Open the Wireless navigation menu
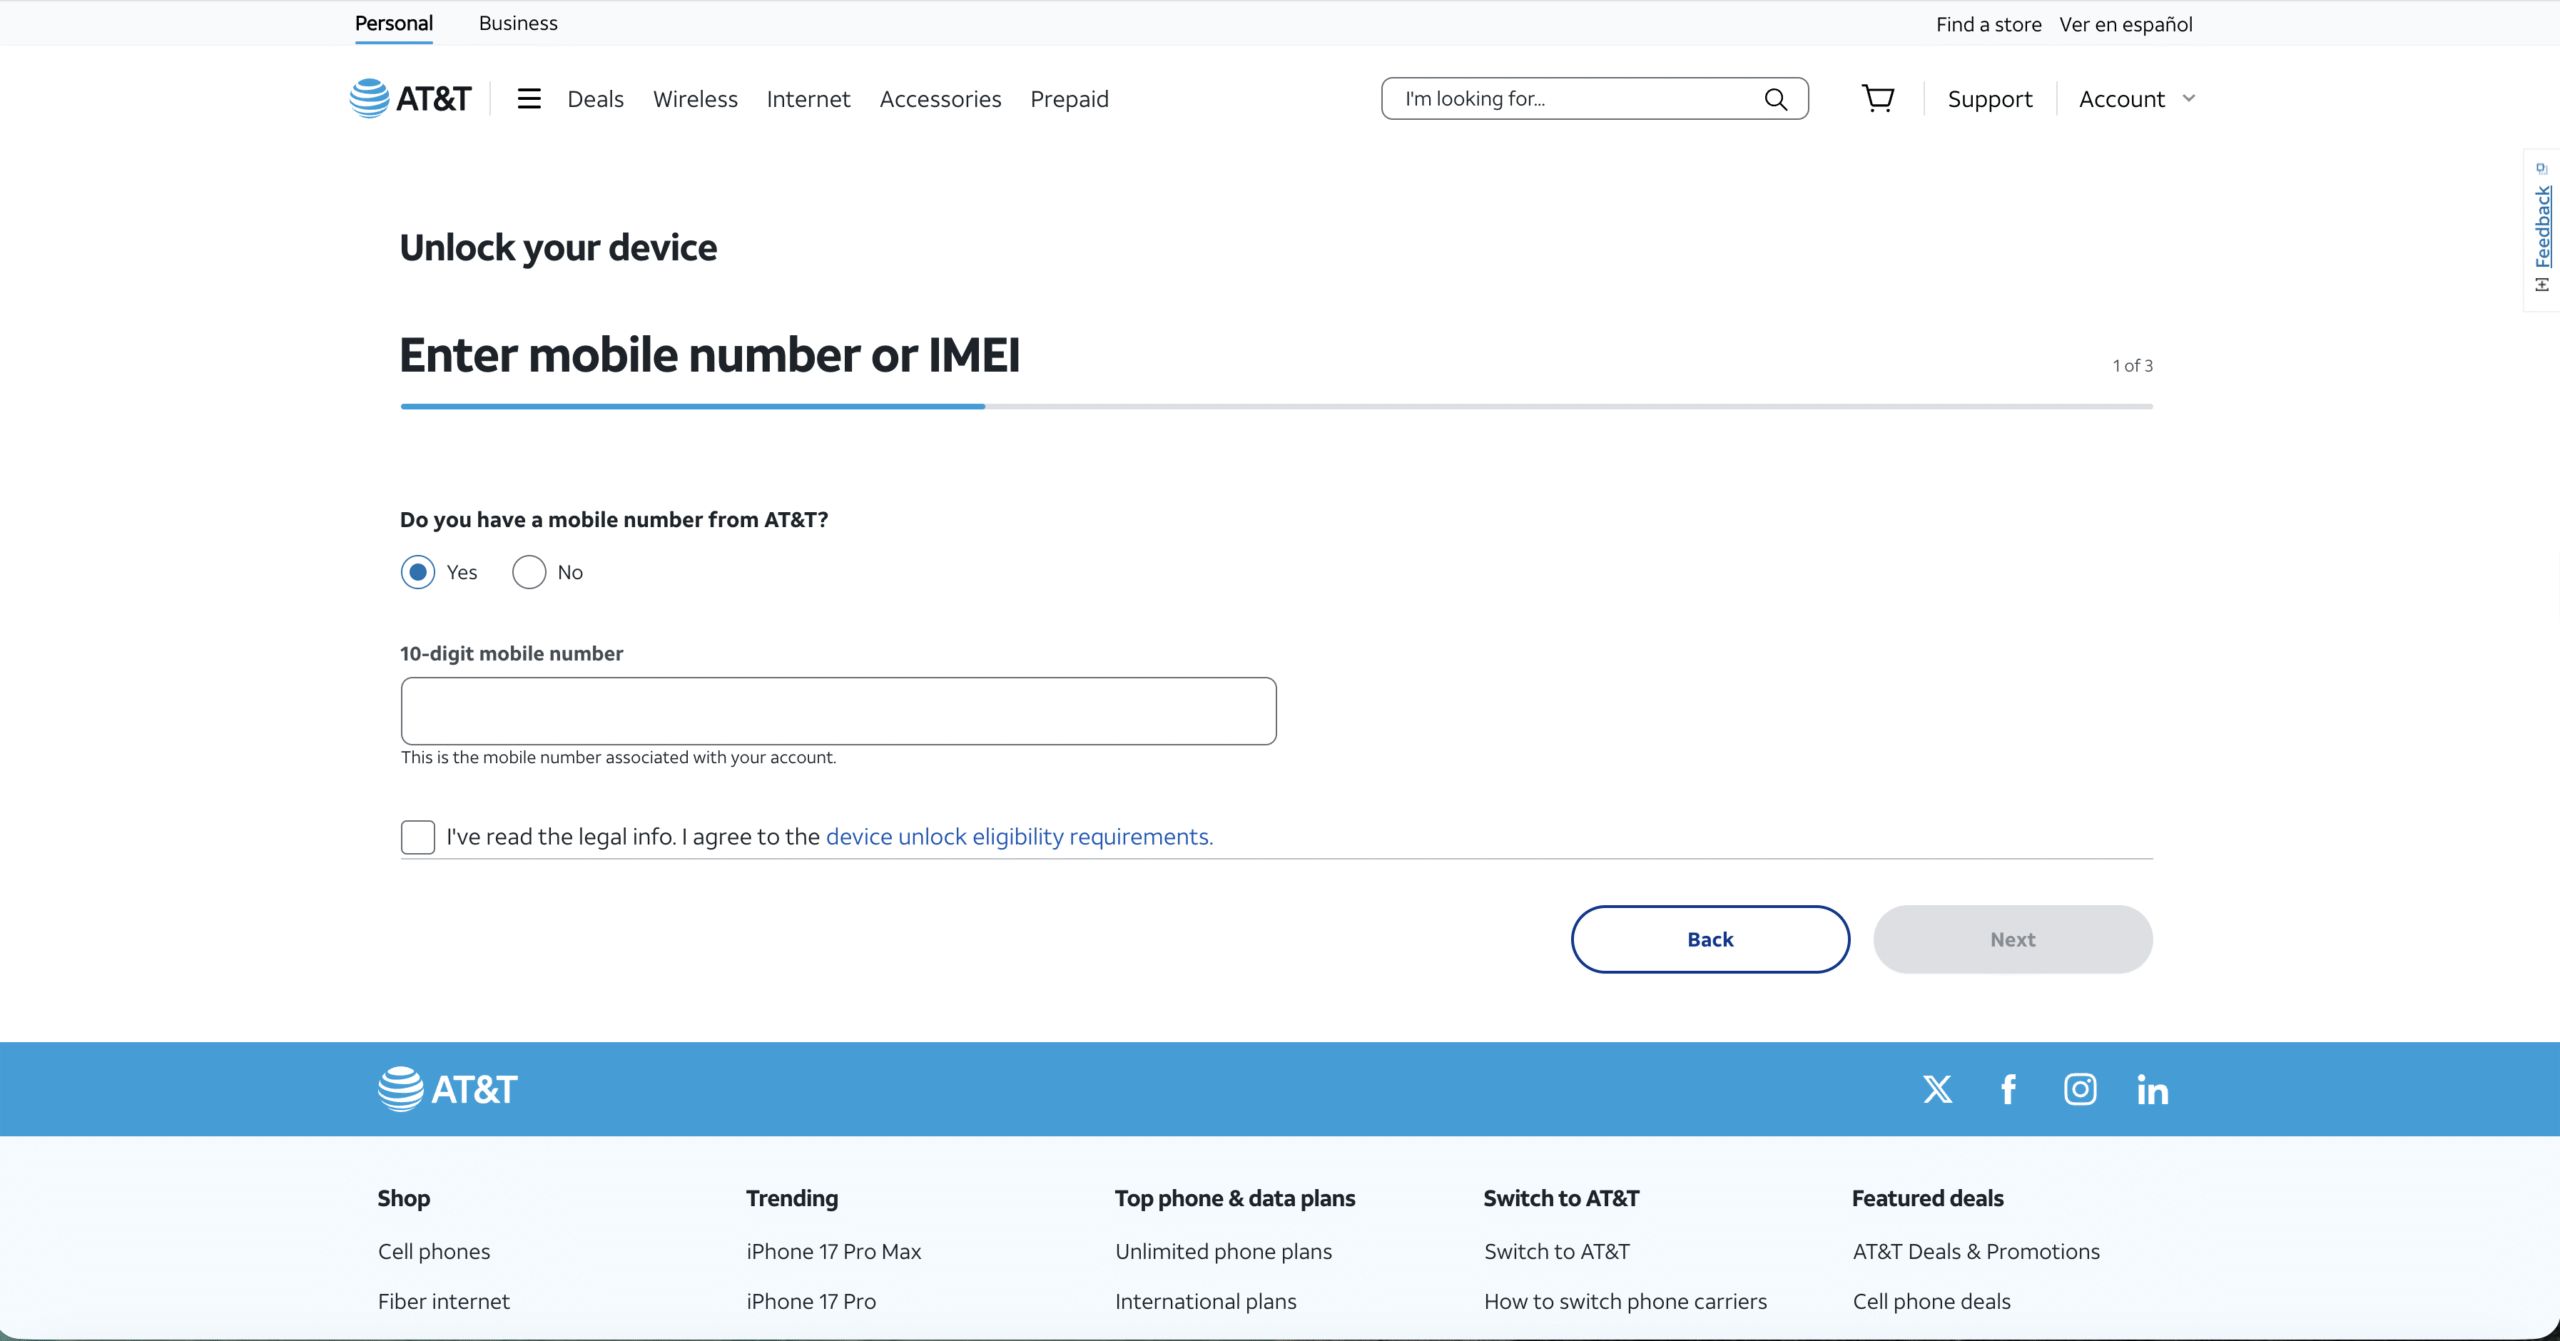This screenshot has height=1341, width=2560. click(x=695, y=99)
